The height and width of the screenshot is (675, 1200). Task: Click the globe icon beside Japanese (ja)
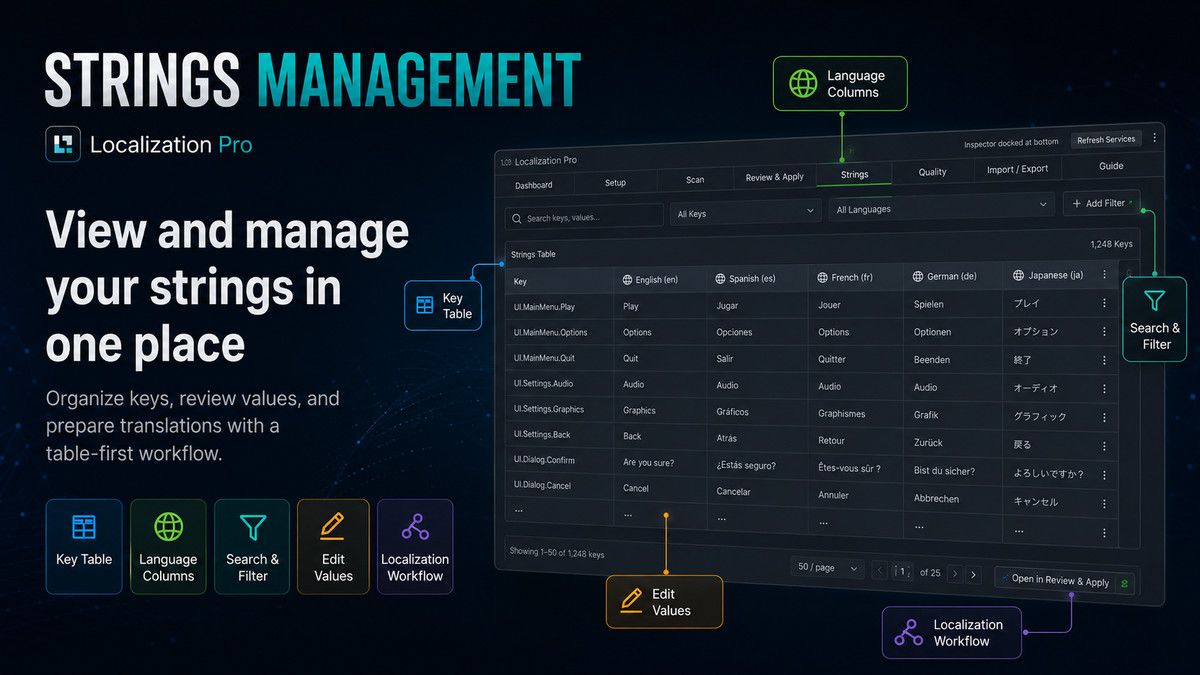coord(1018,275)
